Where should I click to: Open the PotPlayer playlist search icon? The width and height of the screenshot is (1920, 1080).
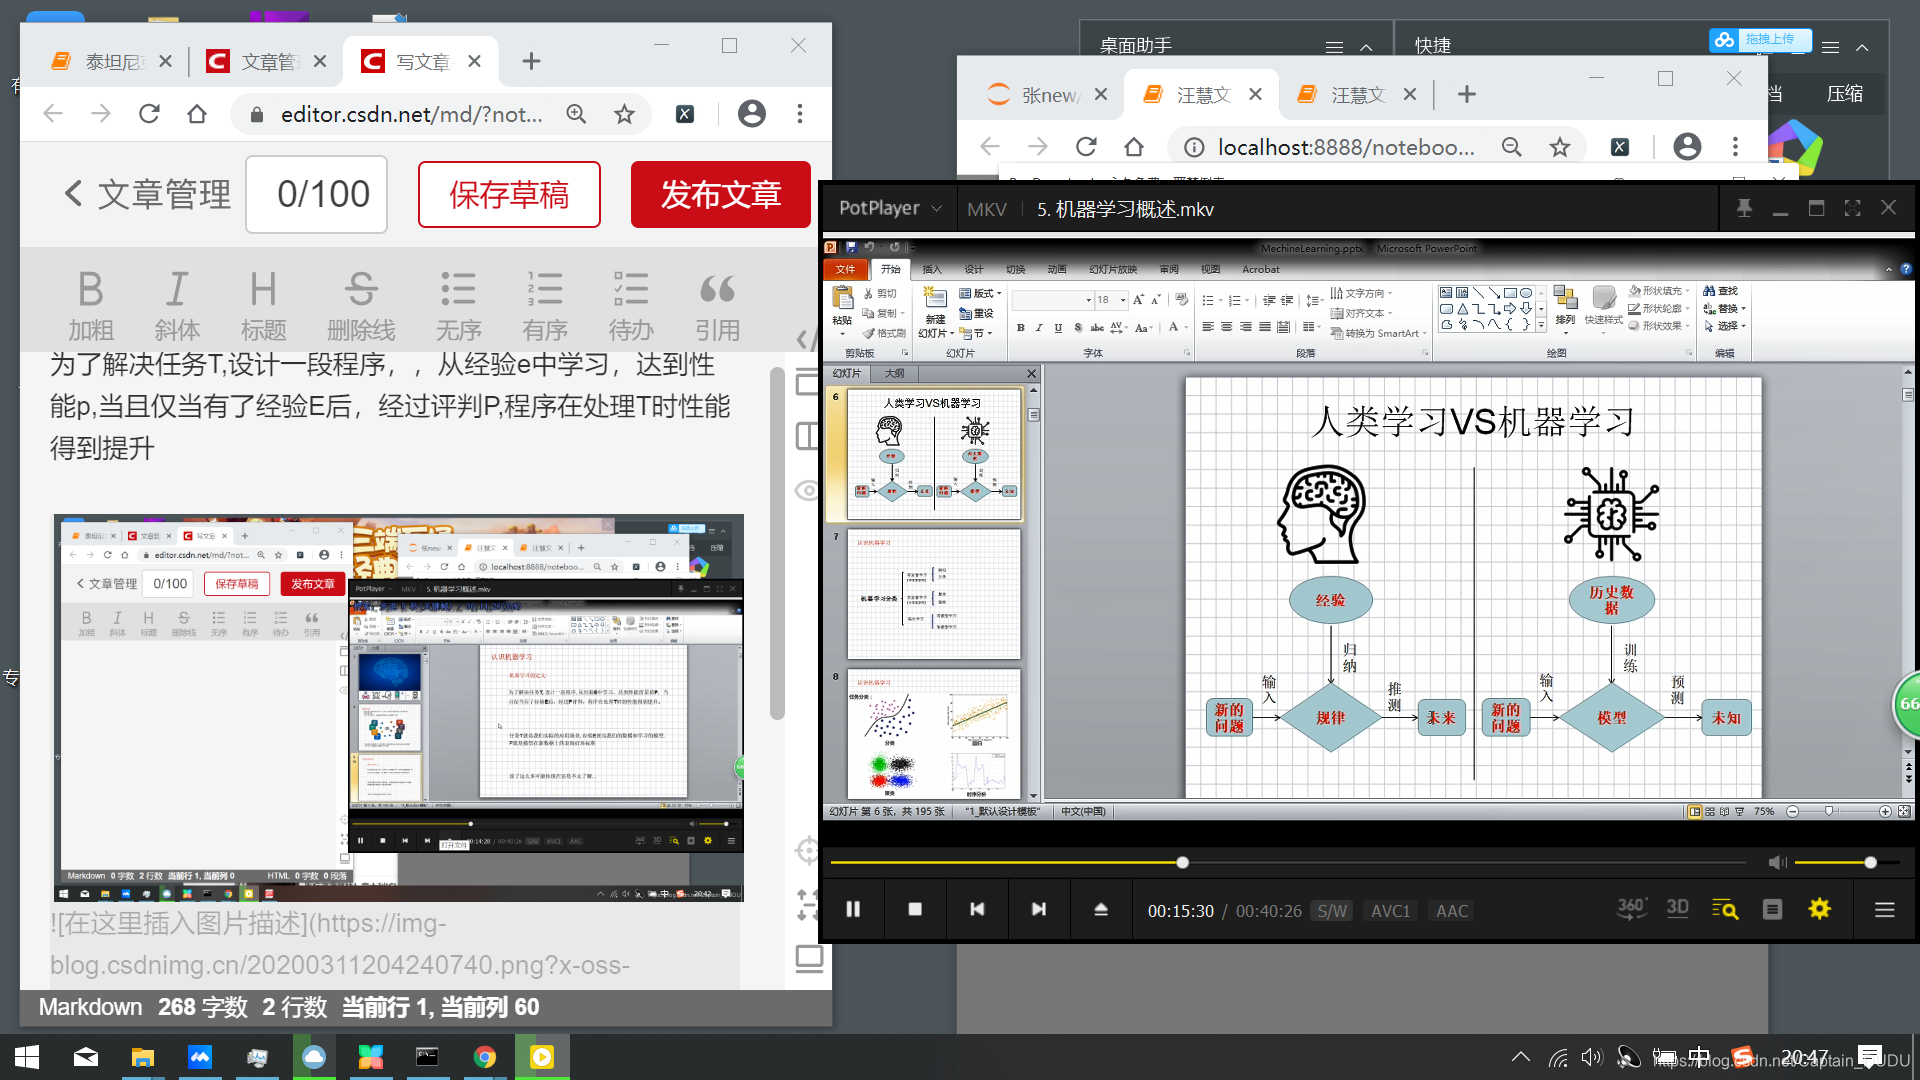(x=1725, y=909)
